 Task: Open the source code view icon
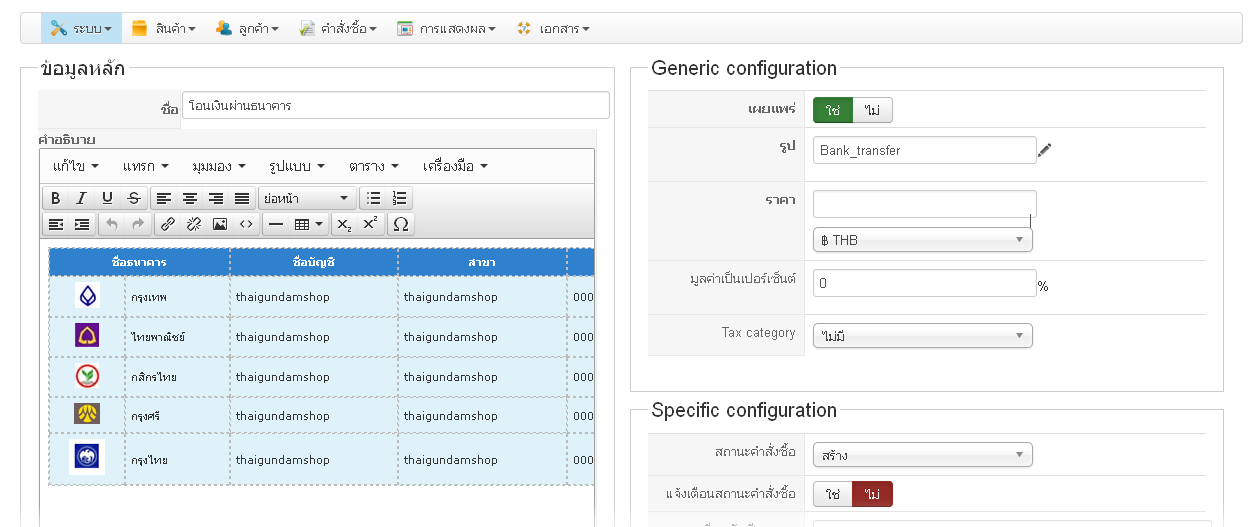click(x=246, y=224)
